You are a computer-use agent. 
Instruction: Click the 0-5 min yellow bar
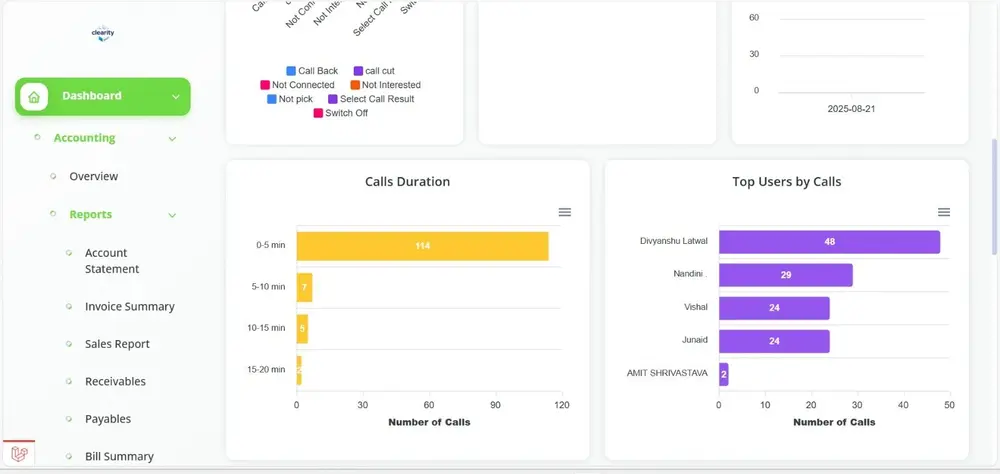pyautogui.click(x=422, y=246)
